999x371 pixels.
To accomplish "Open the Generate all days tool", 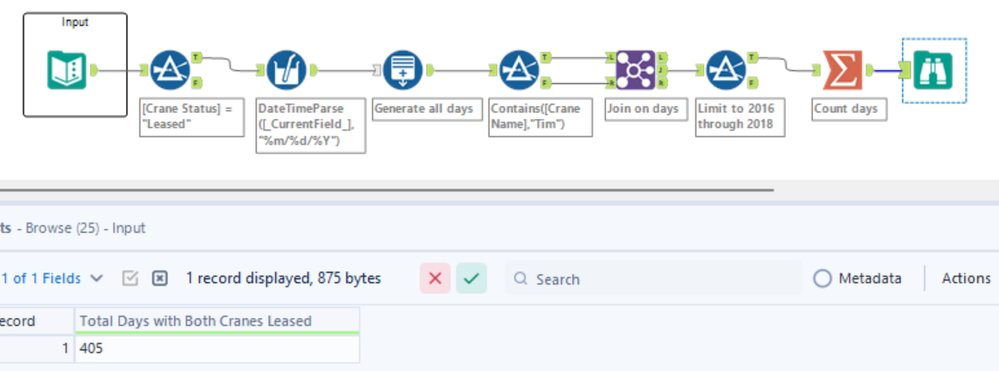I will pyautogui.click(x=403, y=69).
